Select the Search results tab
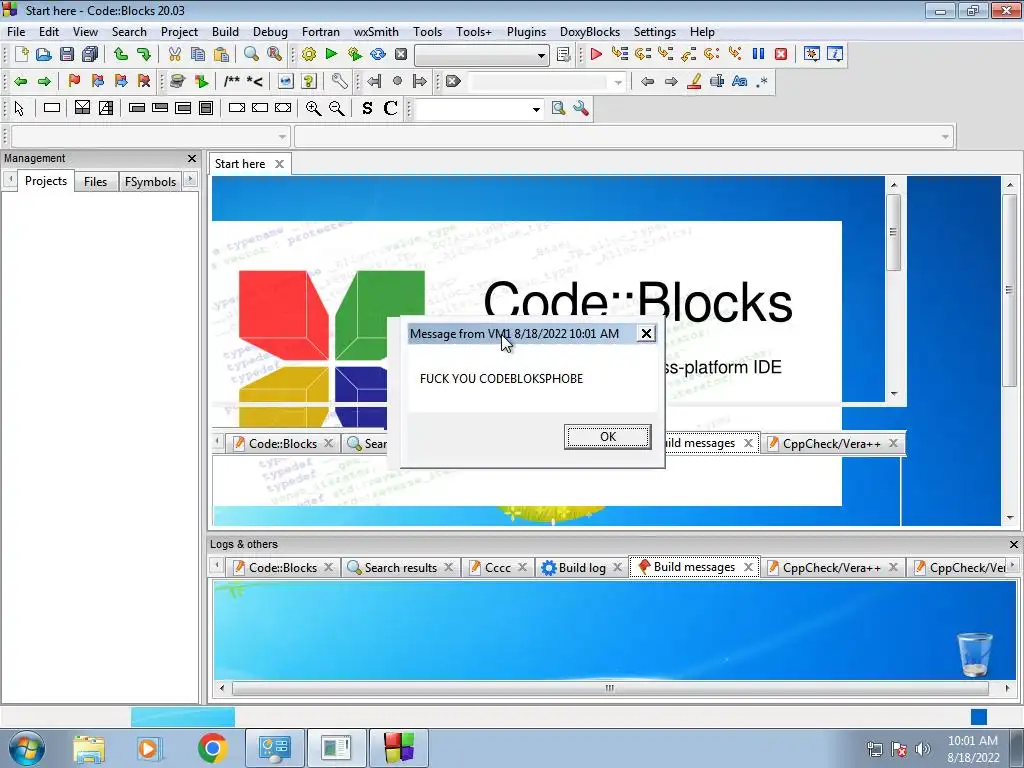Image resolution: width=1024 pixels, height=768 pixels. [400, 568]
